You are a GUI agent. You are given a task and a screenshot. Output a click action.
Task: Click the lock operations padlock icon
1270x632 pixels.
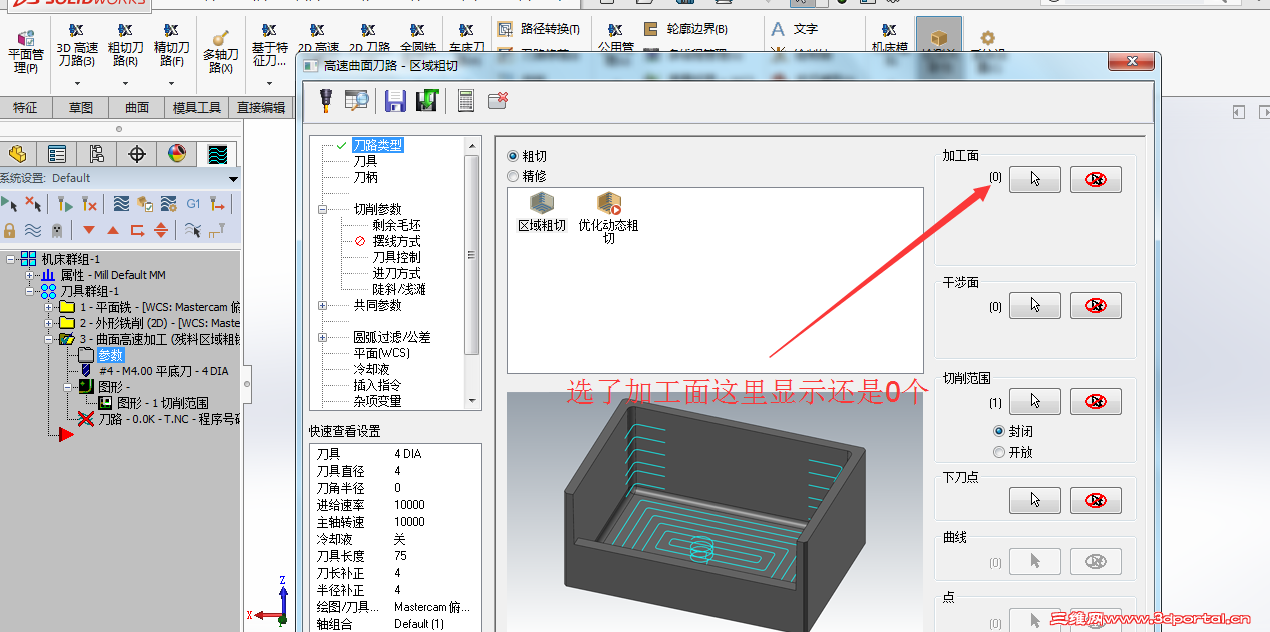coord(10,230)
